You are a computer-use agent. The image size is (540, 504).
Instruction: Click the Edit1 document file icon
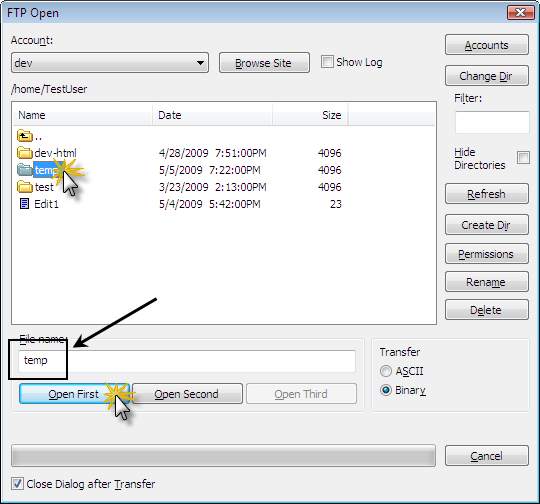[24, 204]
